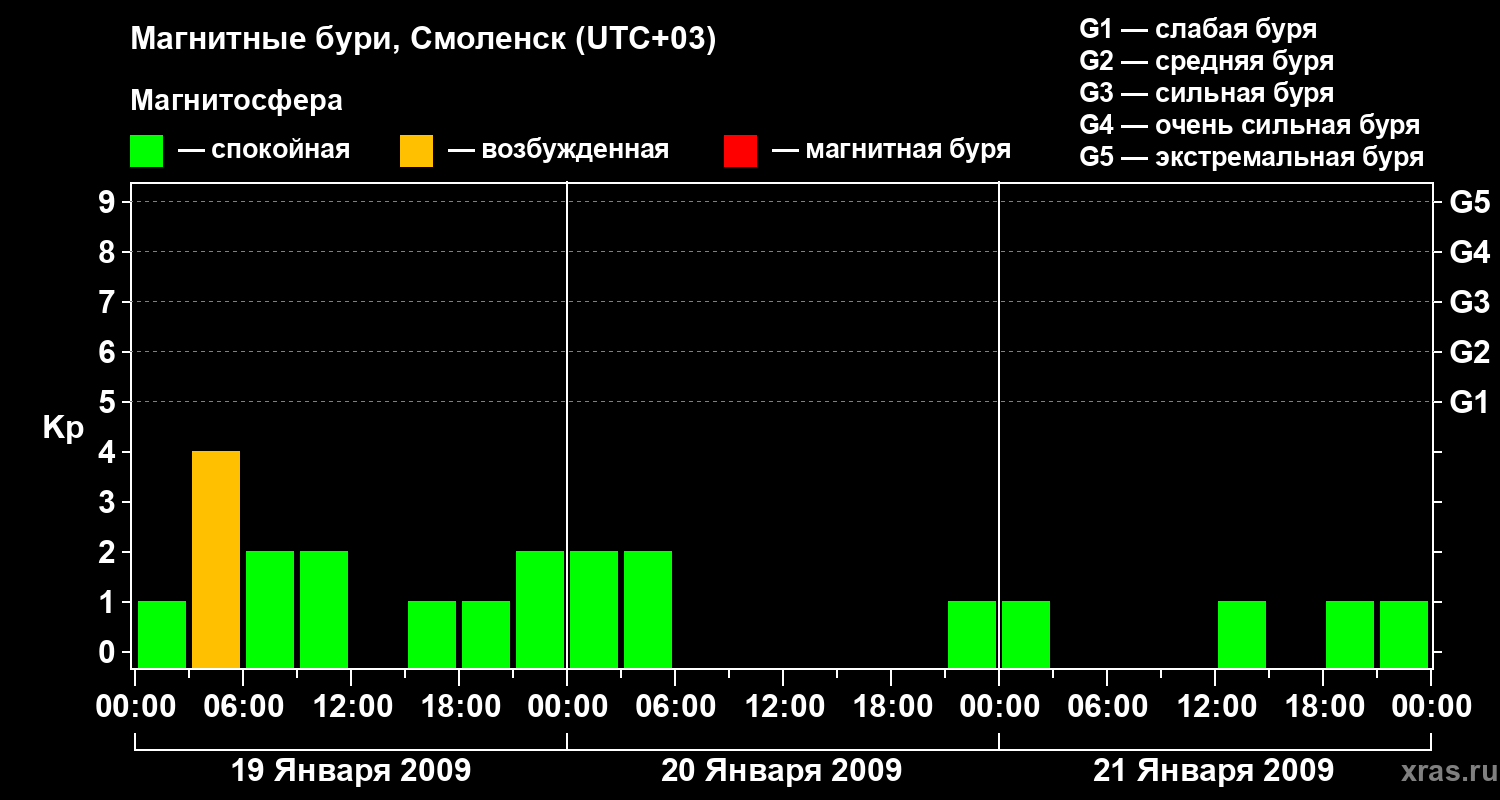This screenshot has width=1500, height=800.
Task: Click the '21 Января 2009' date label
Action: (x=1213, y=771)
